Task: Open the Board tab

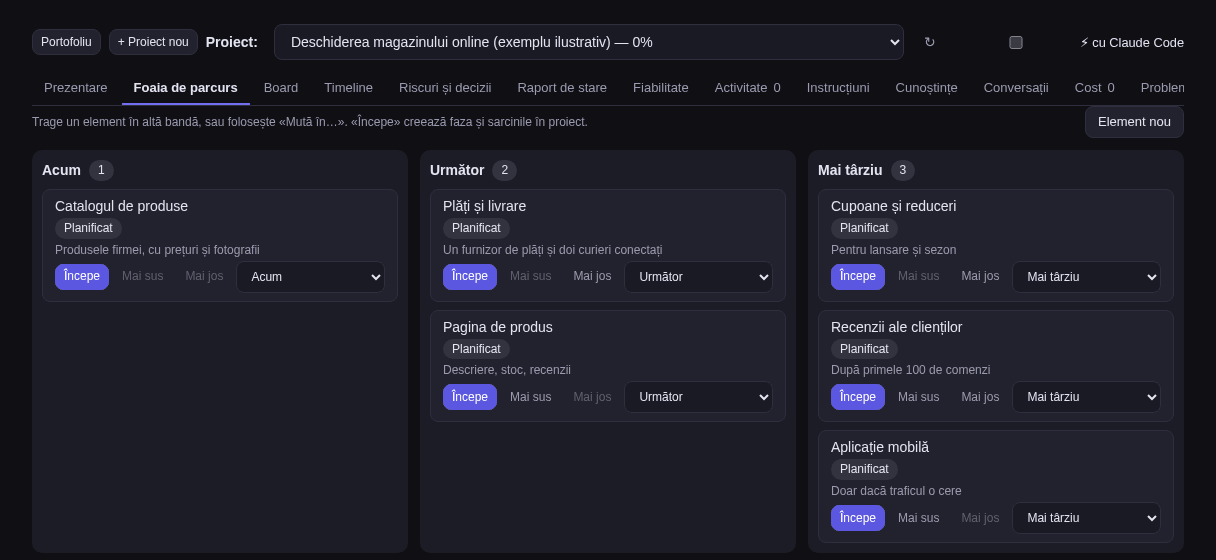Action: pos(281,87)
